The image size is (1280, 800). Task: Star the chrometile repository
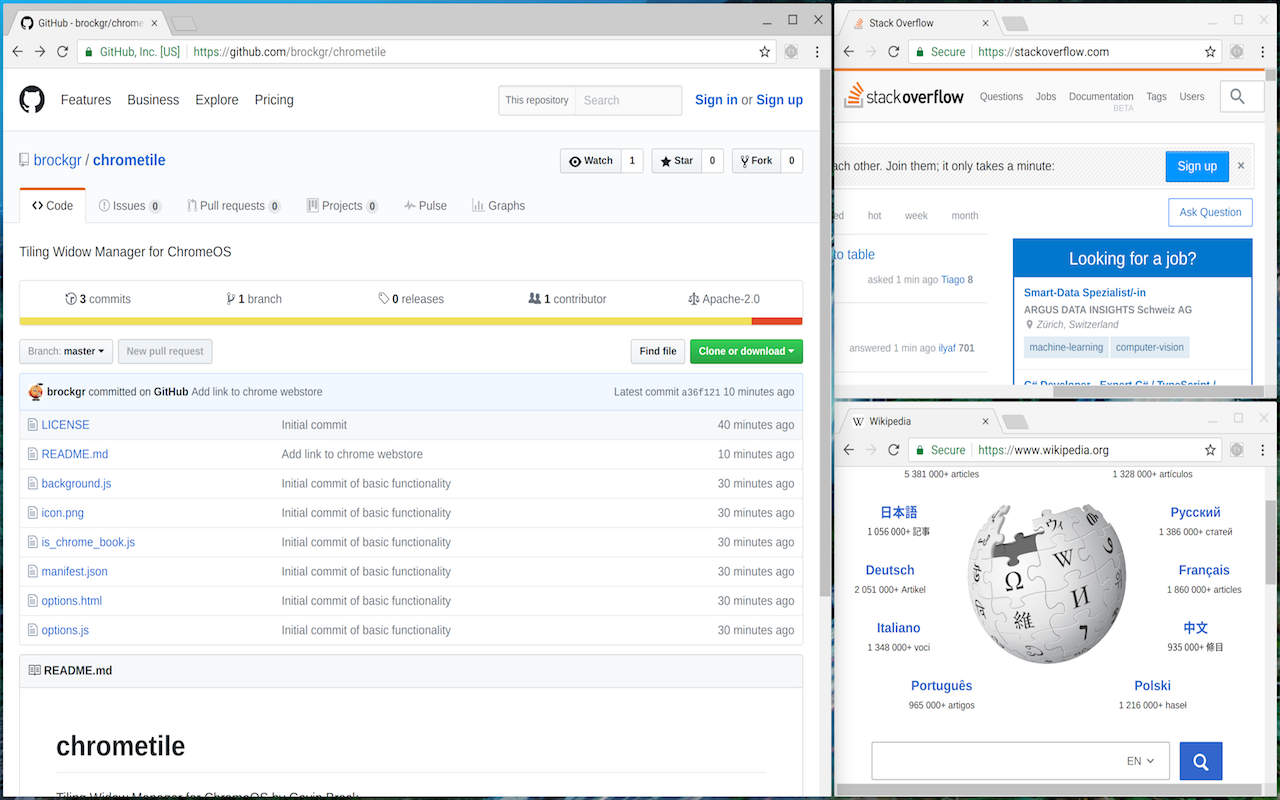click(x=676, y=160)
